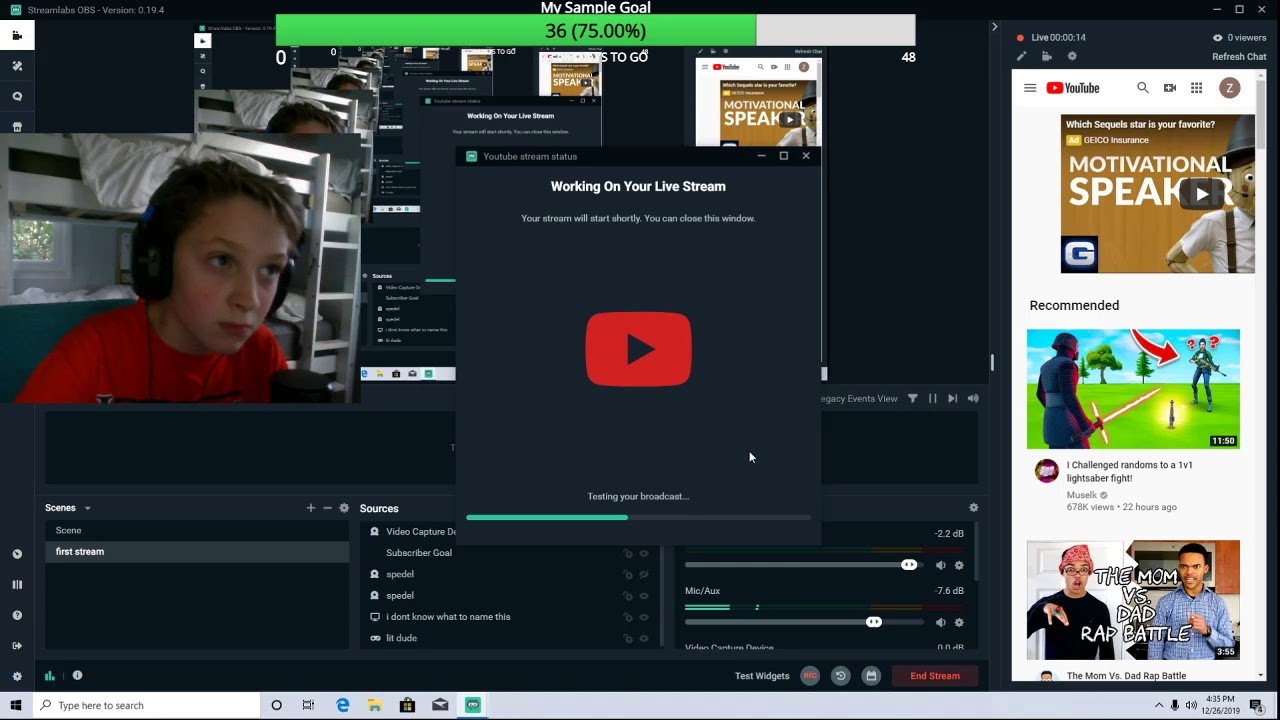Open chat panel settings gear icon
Image resolution: width=1280 pixels, height=720 pixels.
pos(1072,57)
